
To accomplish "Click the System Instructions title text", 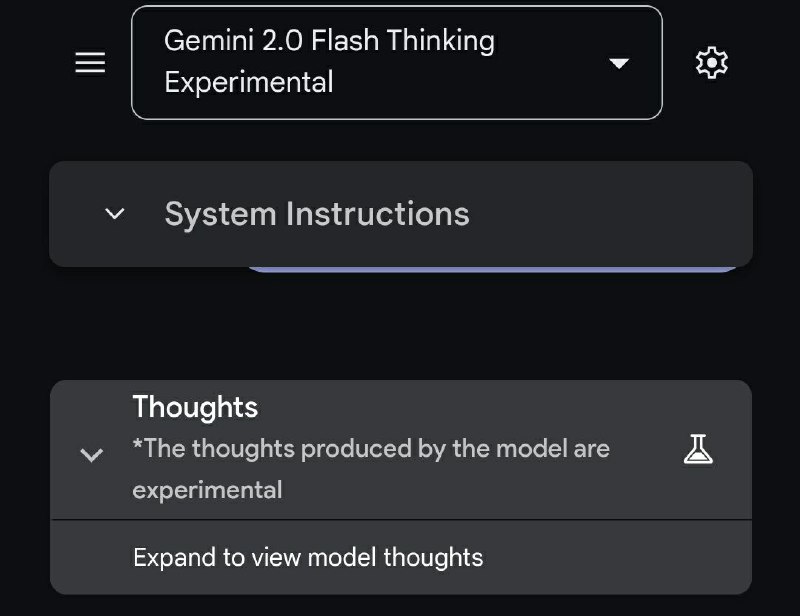I will (x=318, y=214).
